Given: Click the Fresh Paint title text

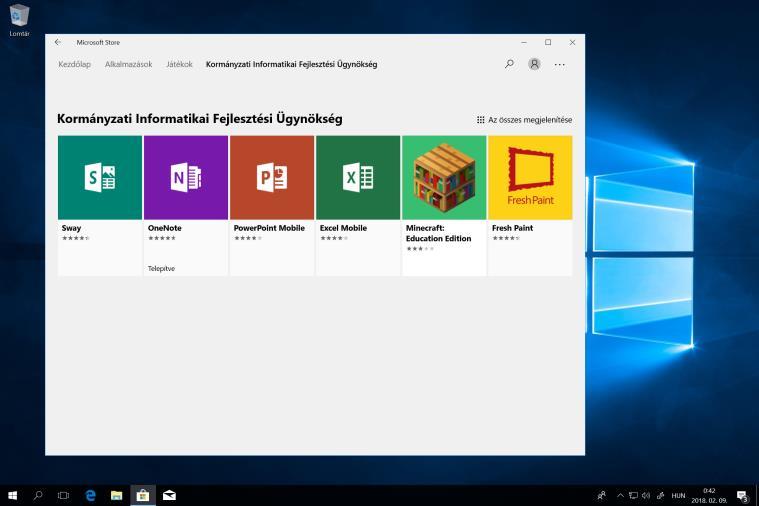Looking at the screenshot, I should tap(512, 228).
